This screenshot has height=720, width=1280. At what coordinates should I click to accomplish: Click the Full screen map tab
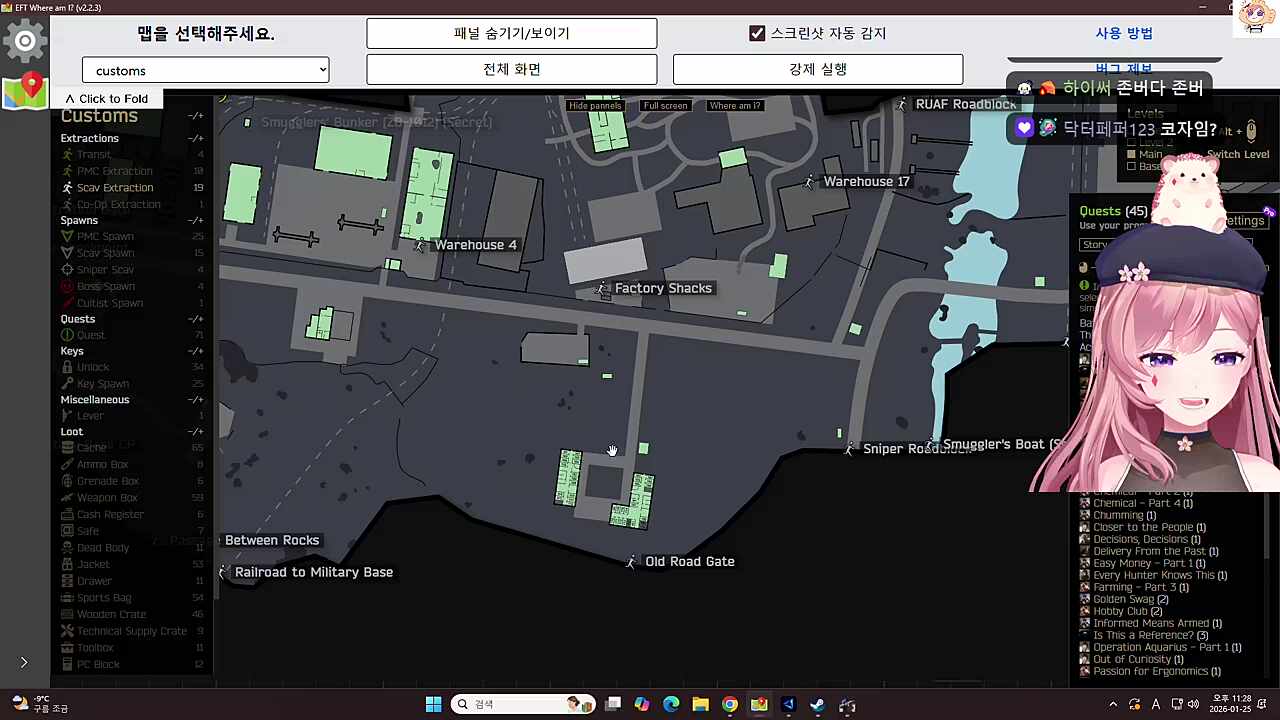pyautogui.click(x=665, y=106)
